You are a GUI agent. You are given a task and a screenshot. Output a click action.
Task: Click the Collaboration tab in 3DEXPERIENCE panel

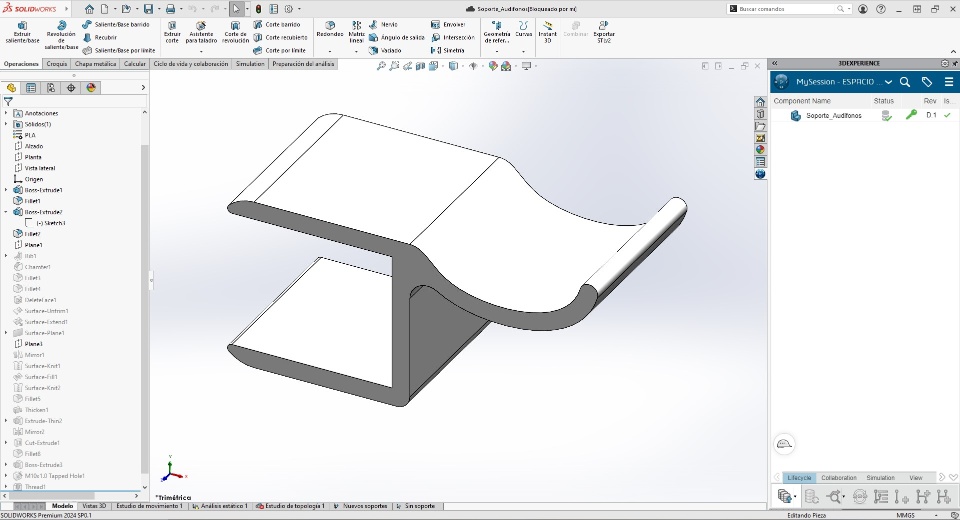[x=838, y=478]
